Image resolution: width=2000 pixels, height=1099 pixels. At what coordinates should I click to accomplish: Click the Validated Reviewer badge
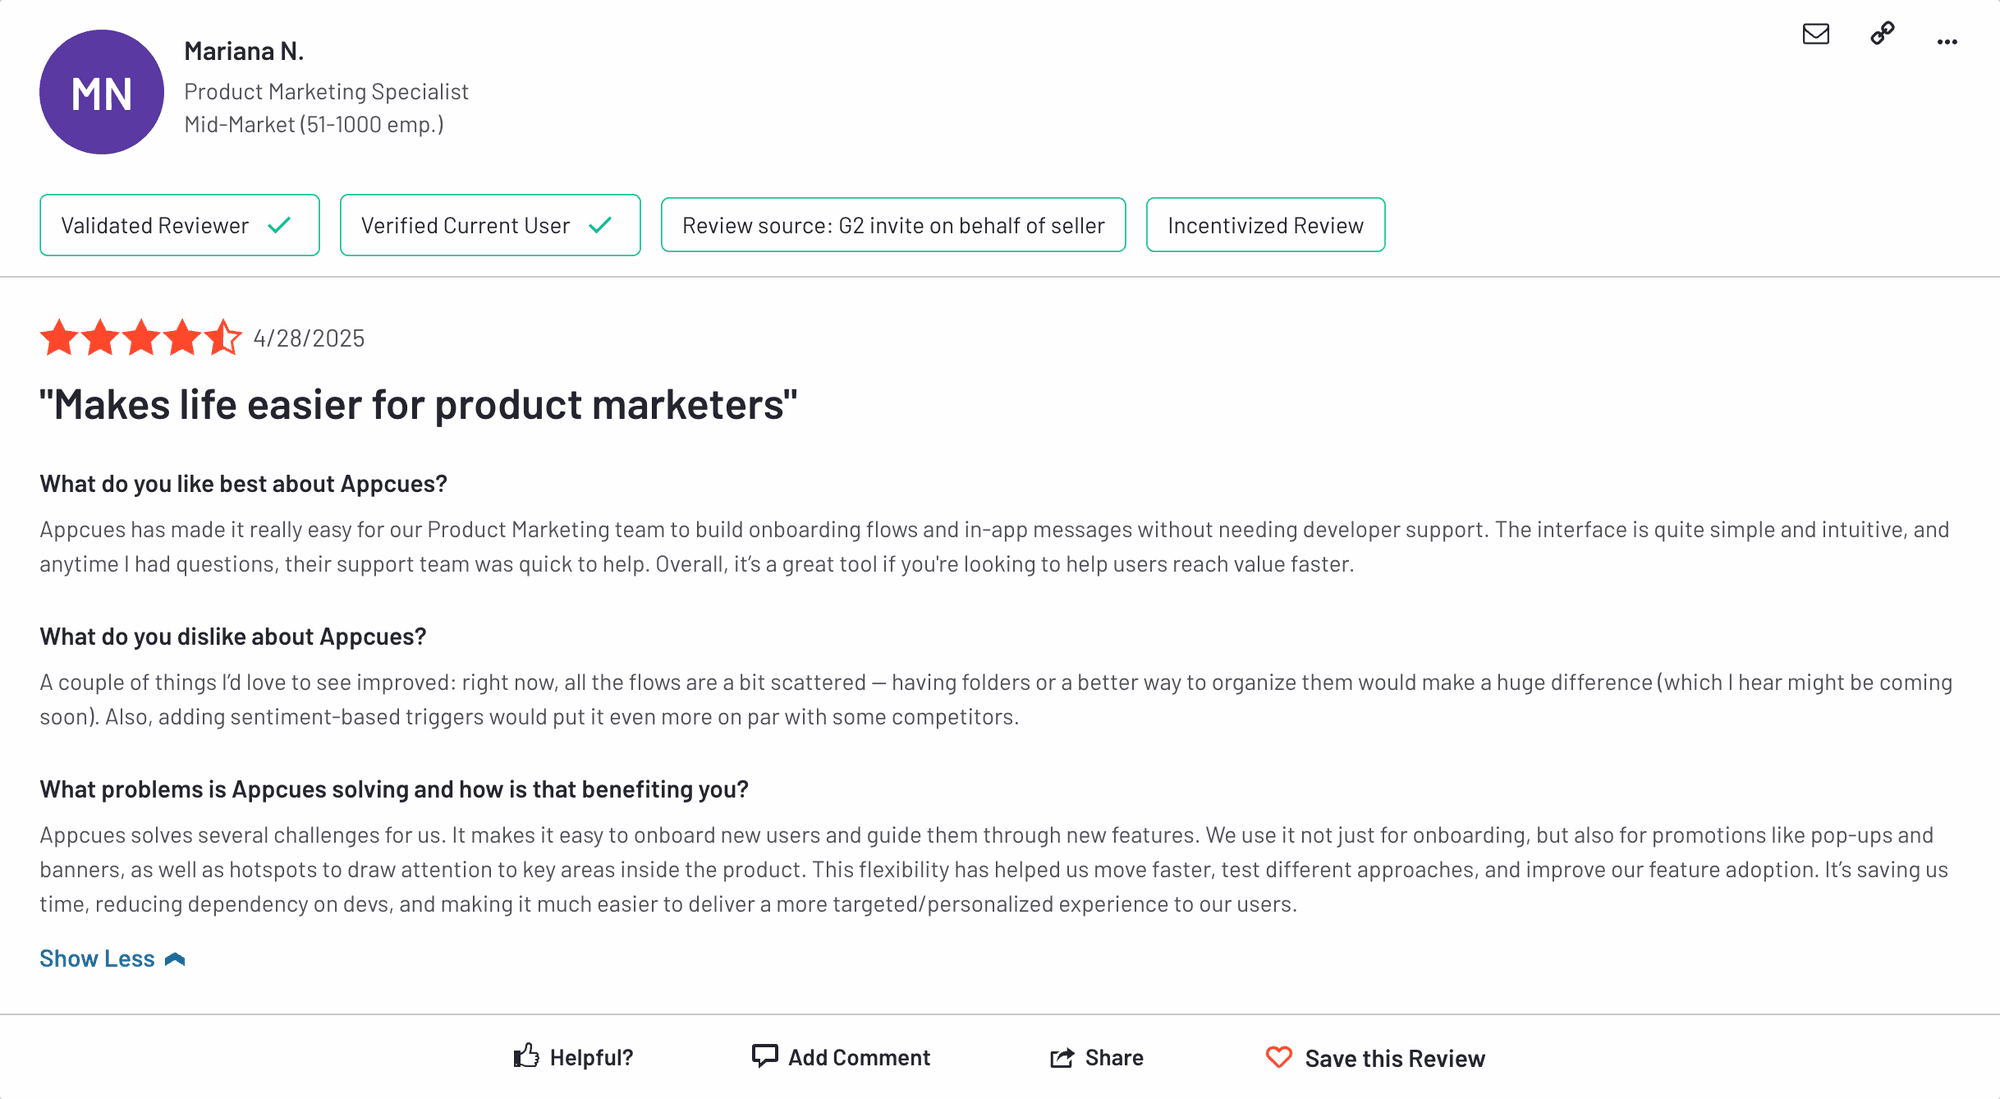pyautogui.click(x=155, y=225)
